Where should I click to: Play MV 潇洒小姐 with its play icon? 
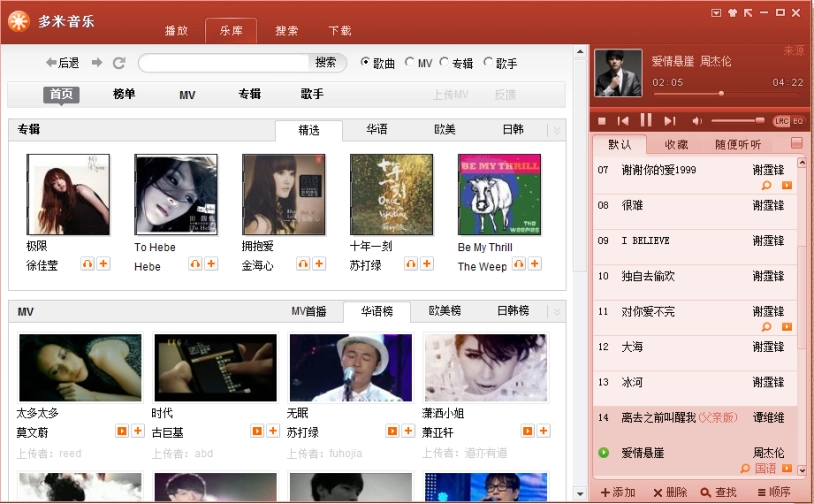pos(527,431)
